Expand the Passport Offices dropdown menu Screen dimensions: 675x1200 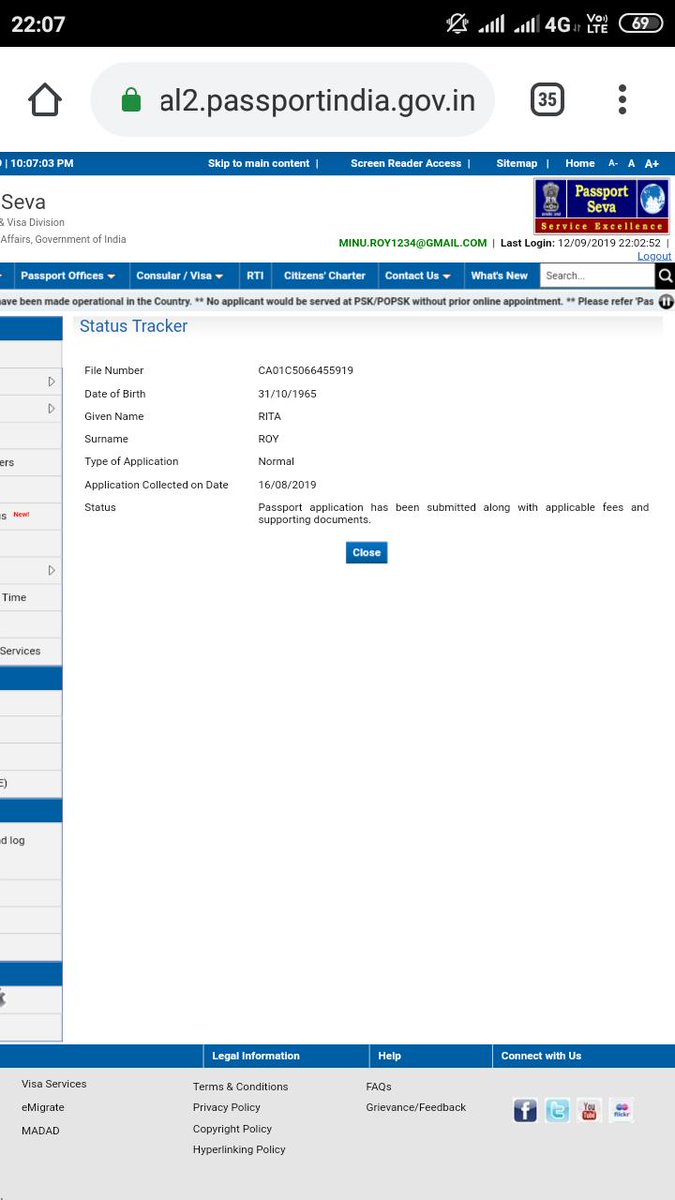tap(68, 275)
